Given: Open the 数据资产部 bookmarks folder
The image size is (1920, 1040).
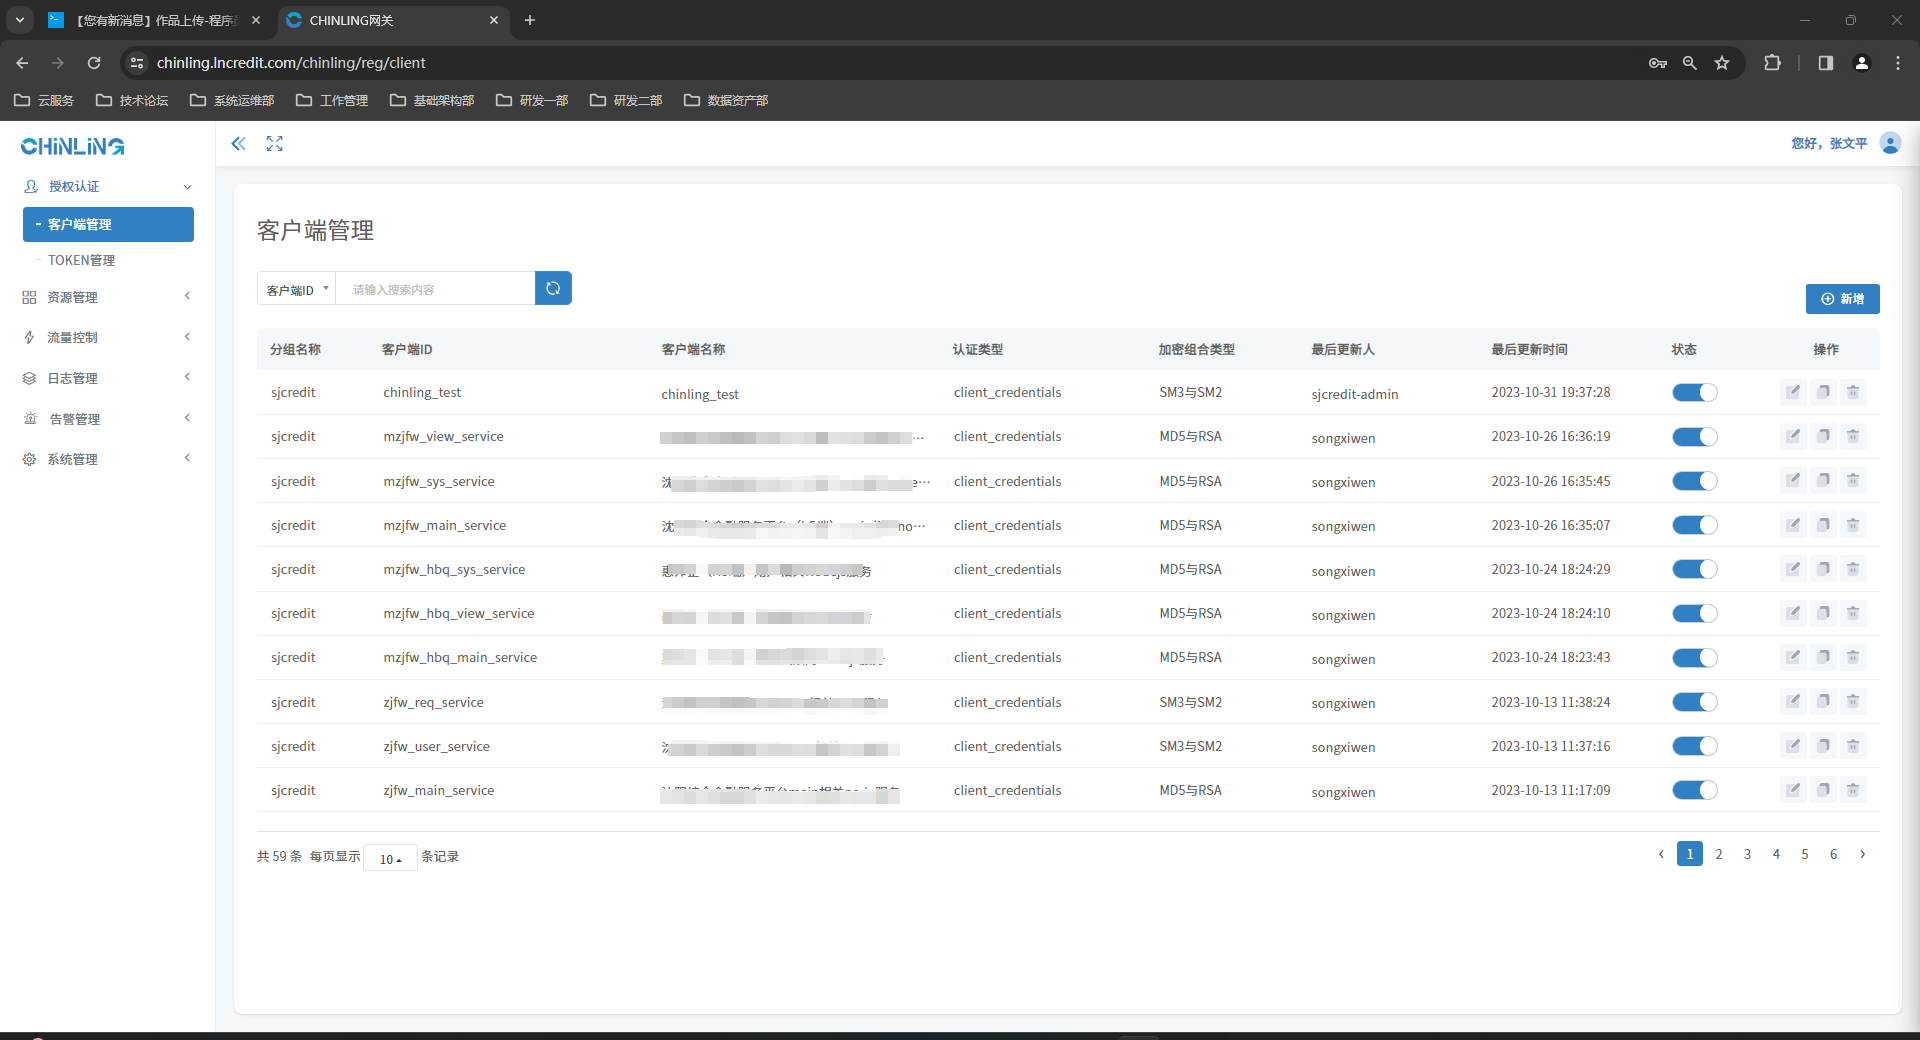Looking at the screenshot, I should (x=726, y=100).
